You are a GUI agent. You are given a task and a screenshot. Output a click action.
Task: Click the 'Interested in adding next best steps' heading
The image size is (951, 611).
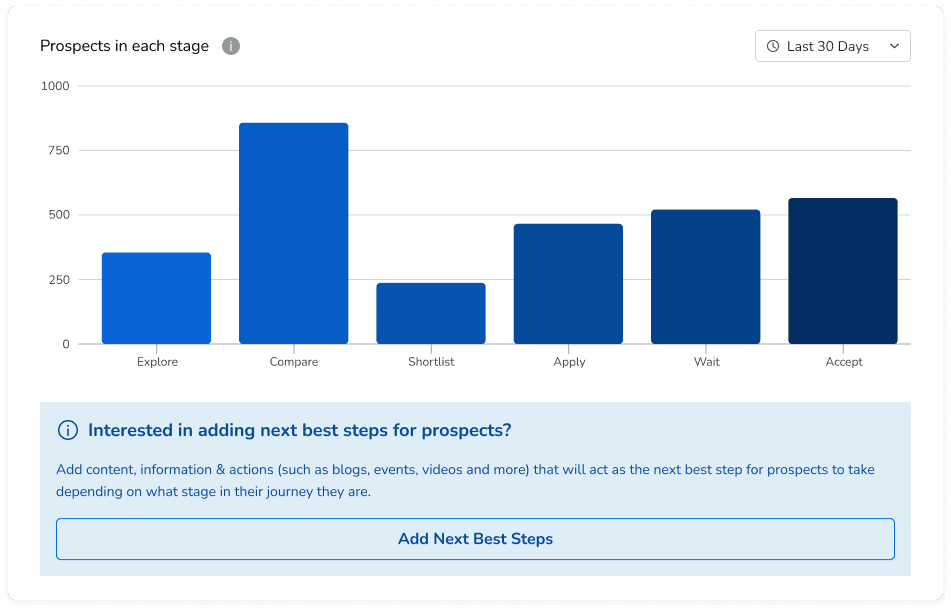[x=300, y=430]
